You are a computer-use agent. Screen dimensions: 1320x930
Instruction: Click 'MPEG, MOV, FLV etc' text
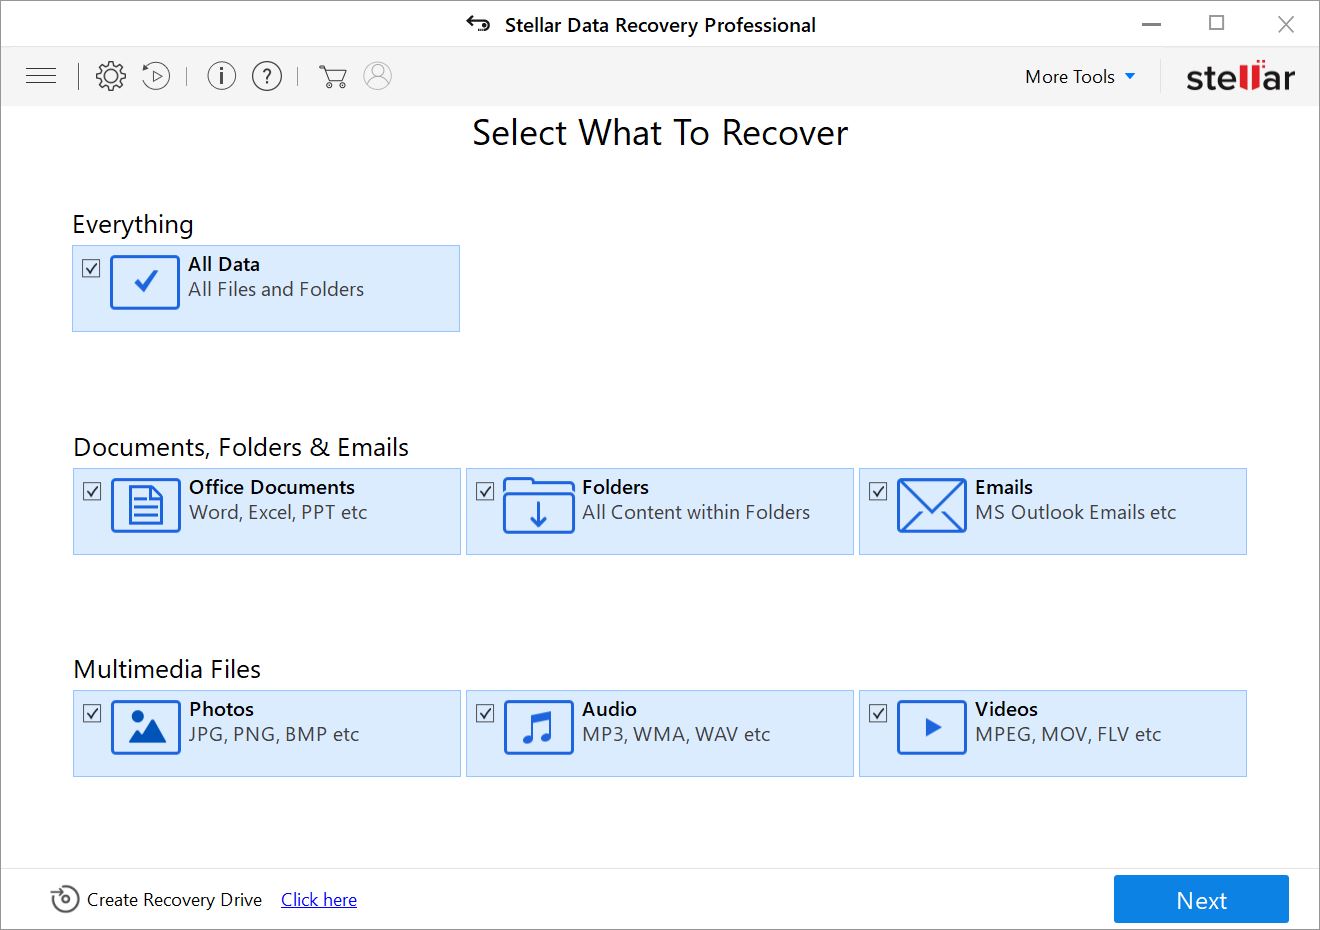coord(1068,734)
